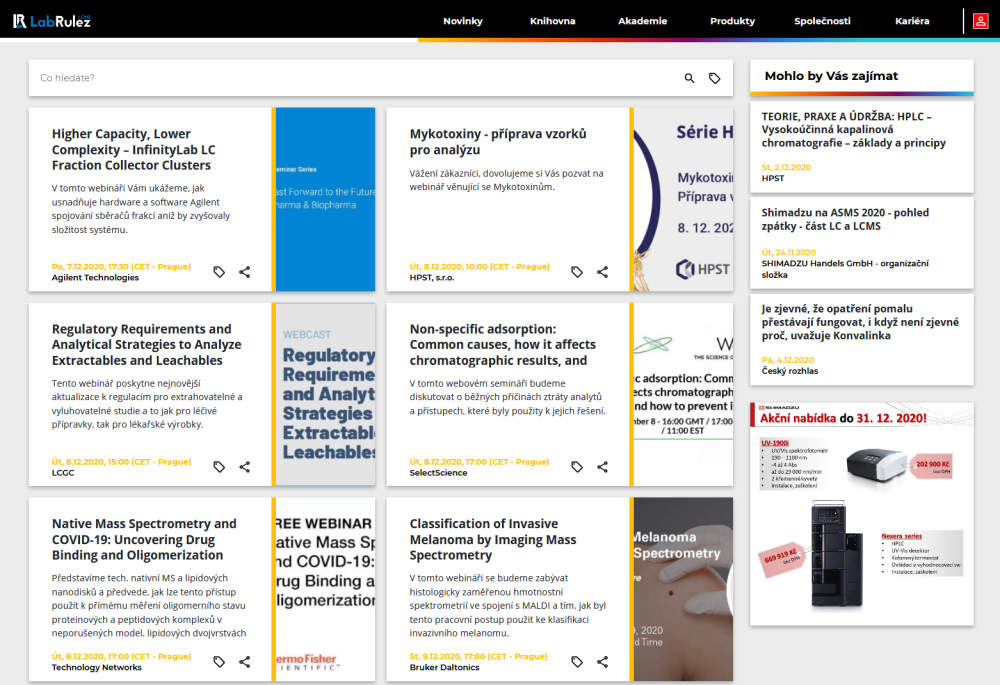
Task: Click 'Bruker Daltonics' organizer name
Action: (x=444, y=667)
